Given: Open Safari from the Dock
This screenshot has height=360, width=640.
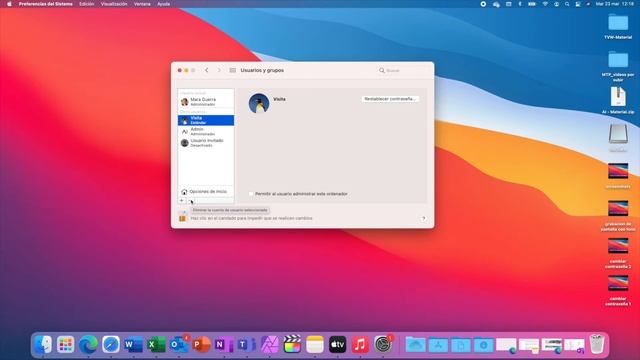Looking at the screenshot, I should coord(111,345).
